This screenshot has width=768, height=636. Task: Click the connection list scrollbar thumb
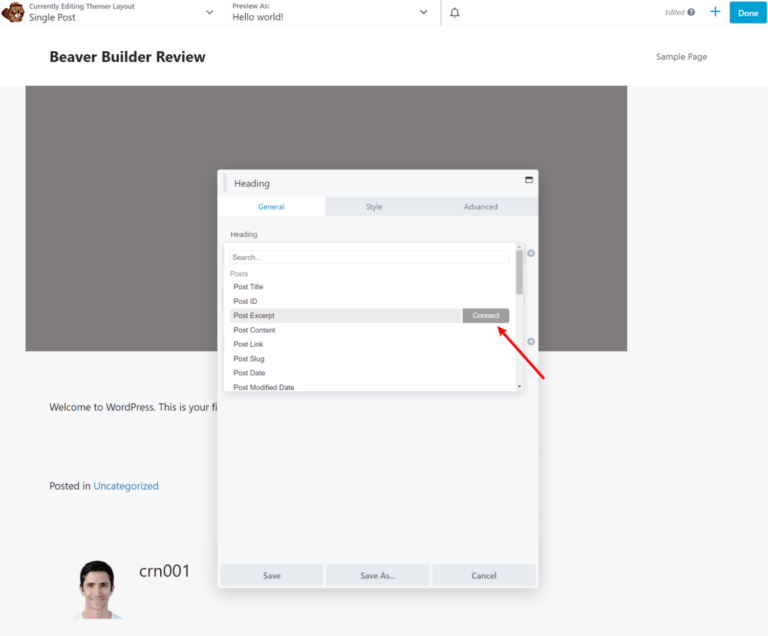[519, 272]
